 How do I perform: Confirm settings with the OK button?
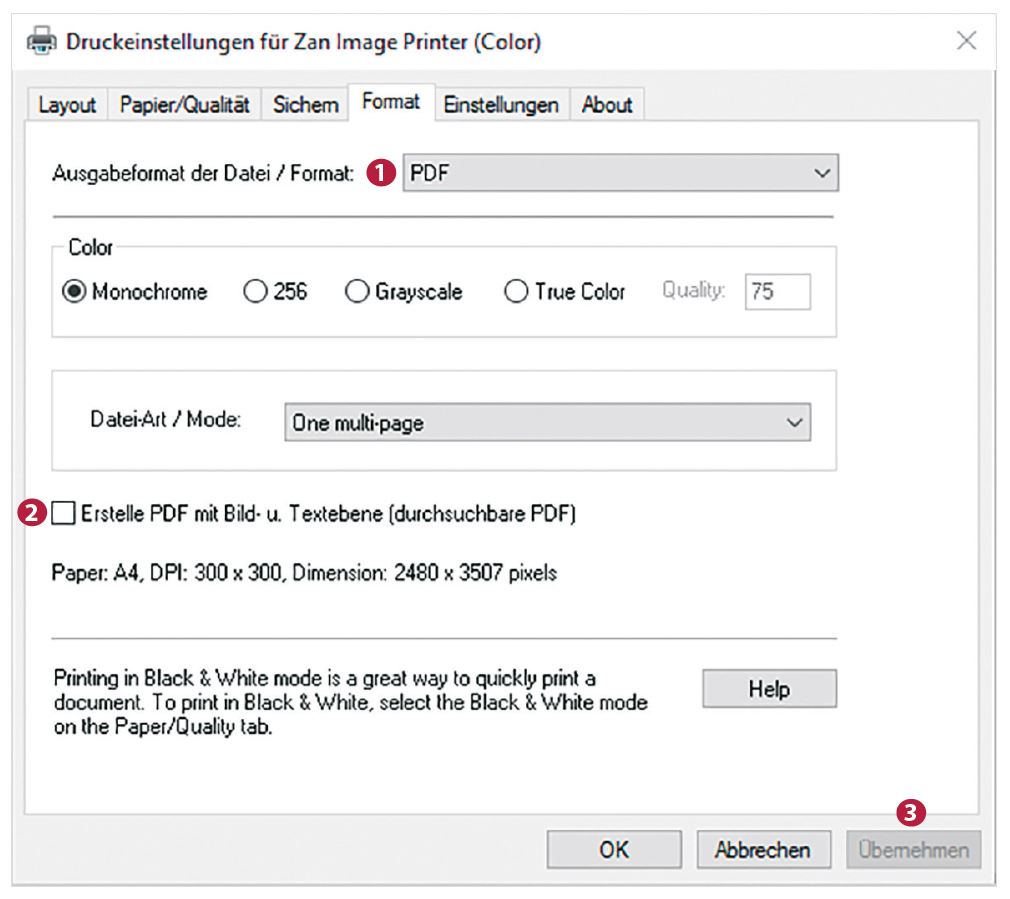[x=613, y=850]
